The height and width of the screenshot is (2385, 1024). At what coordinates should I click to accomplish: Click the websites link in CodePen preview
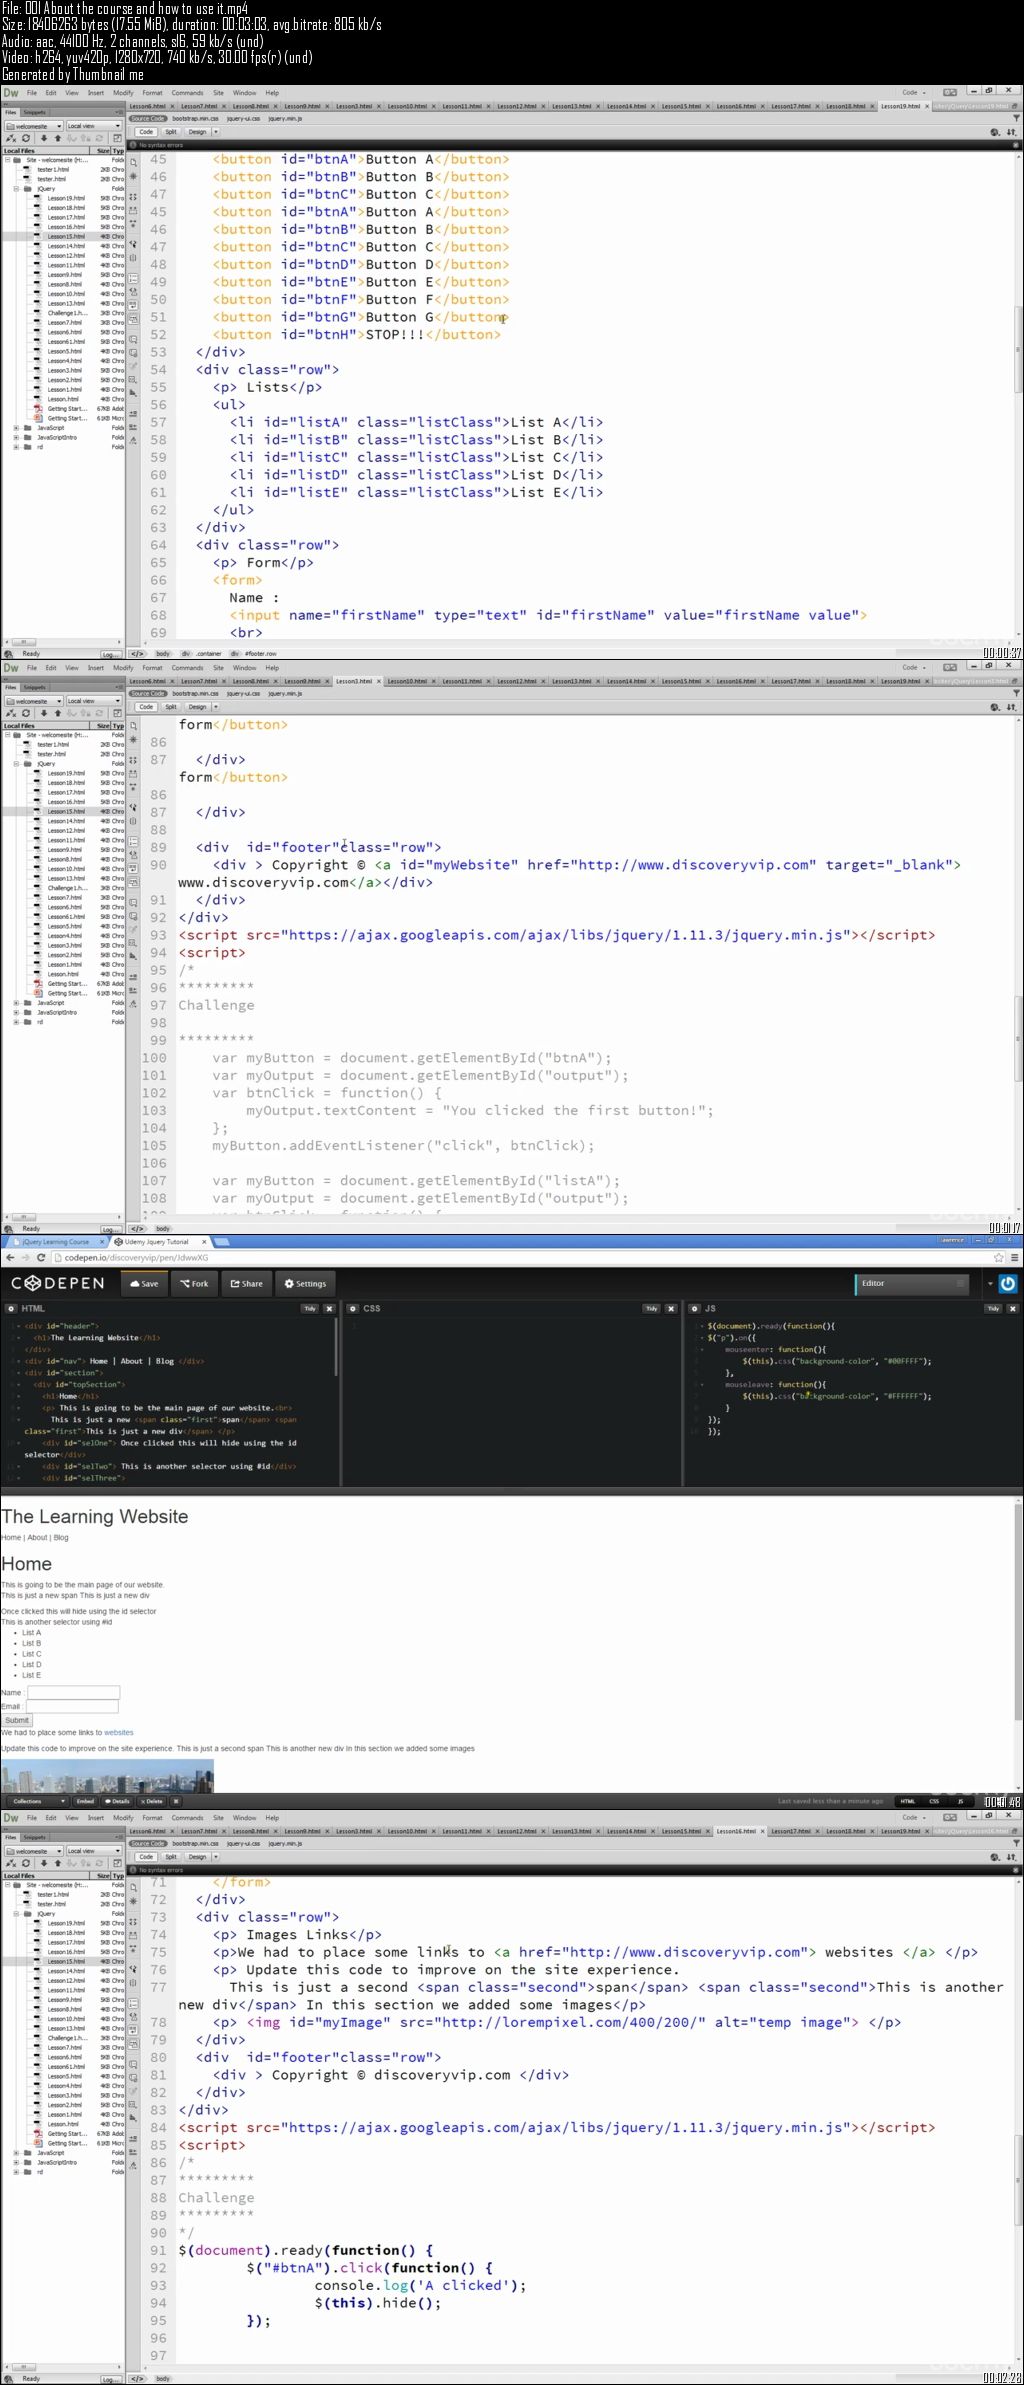118,1732
